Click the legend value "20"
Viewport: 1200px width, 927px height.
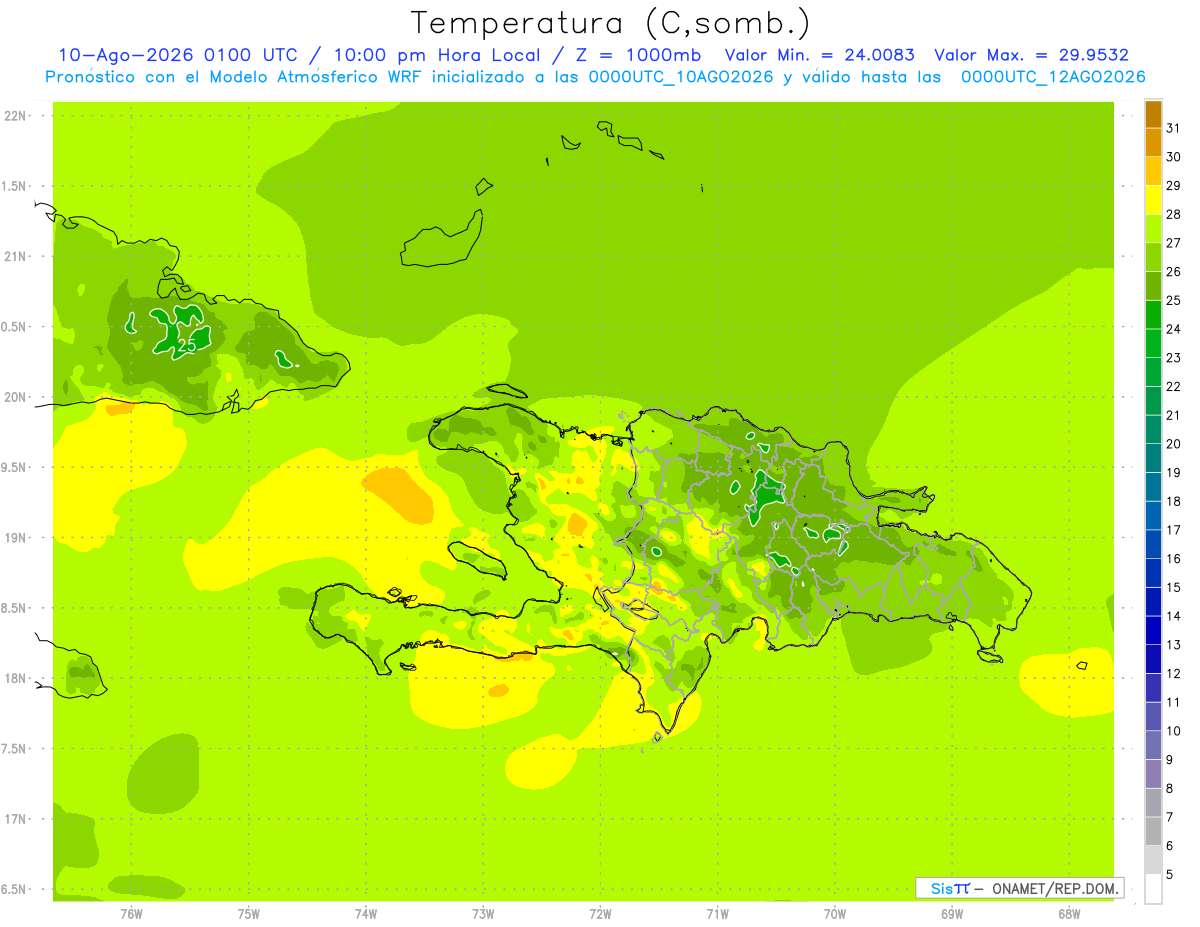tap(1173, 444)
